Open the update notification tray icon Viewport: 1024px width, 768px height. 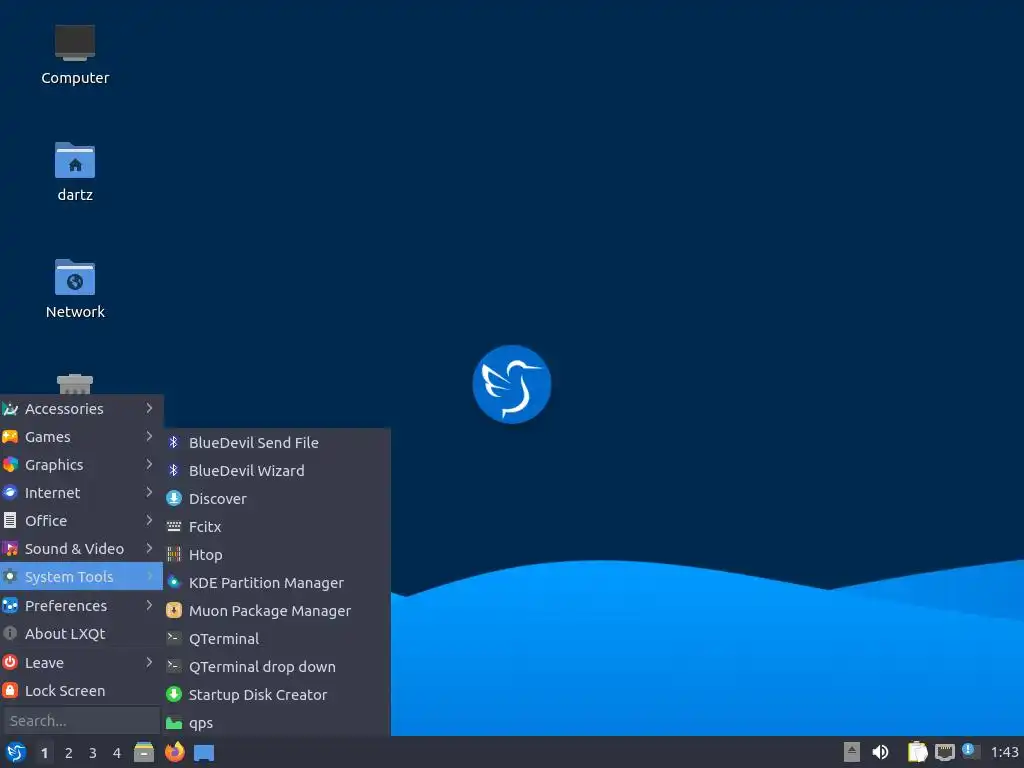coord(971,752)
